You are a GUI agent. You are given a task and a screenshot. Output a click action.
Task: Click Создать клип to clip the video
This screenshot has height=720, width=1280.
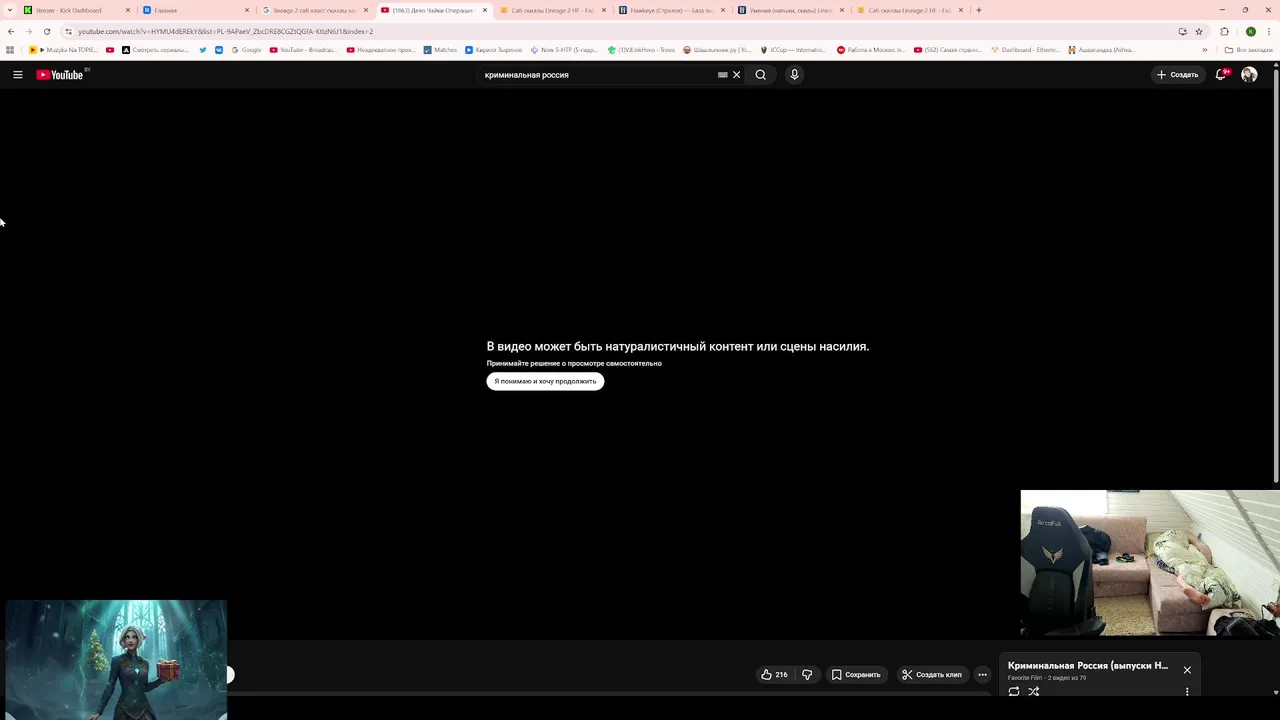coord(931,675)
